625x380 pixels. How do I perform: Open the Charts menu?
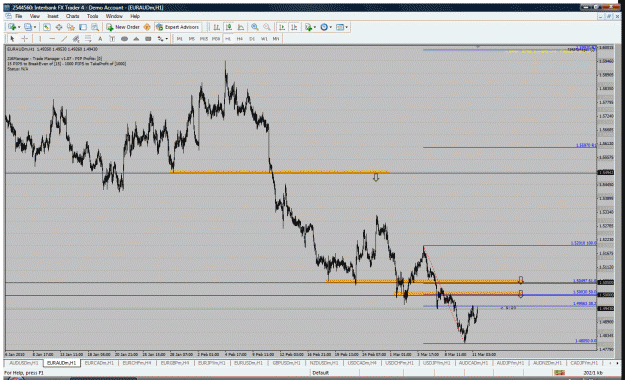73,16
